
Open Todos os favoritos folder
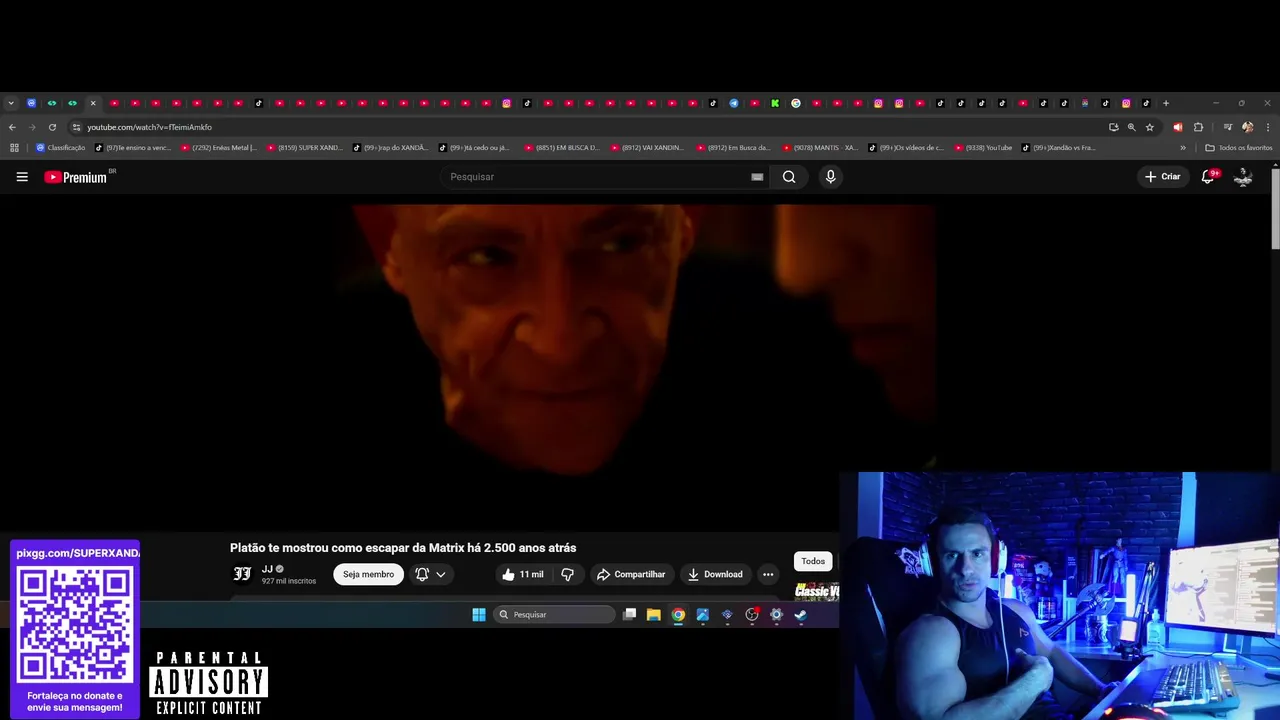tap(1239, 148)
